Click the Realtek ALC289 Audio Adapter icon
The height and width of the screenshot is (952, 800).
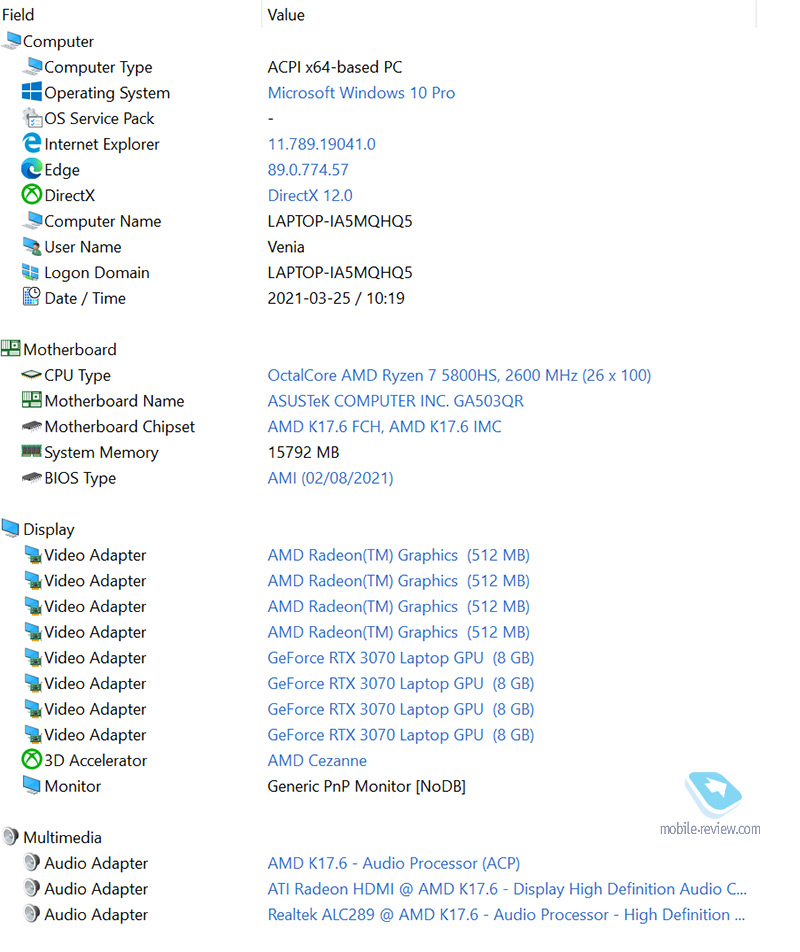point(32,914)
